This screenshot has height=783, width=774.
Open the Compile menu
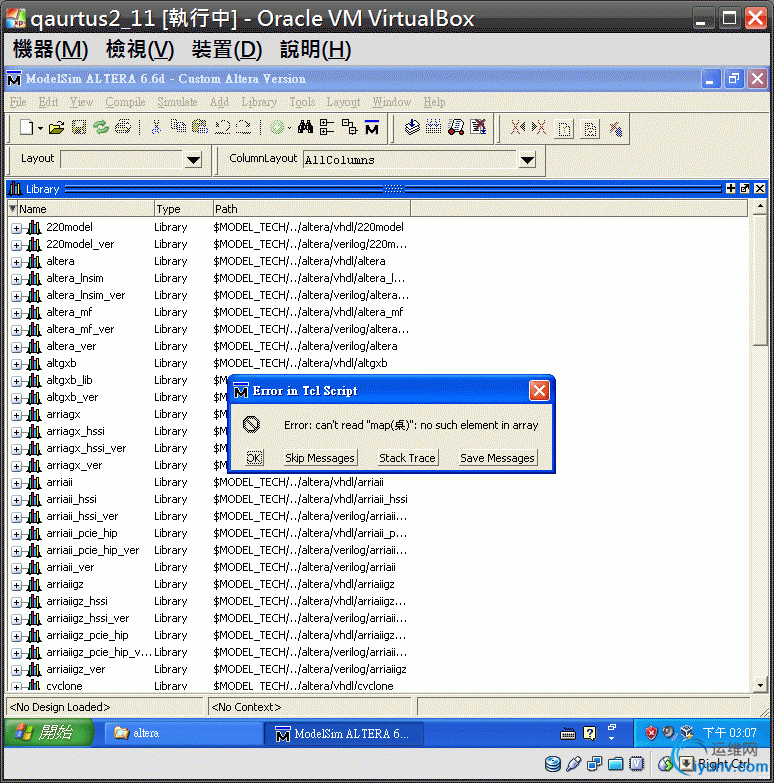[x=125, y=102]
